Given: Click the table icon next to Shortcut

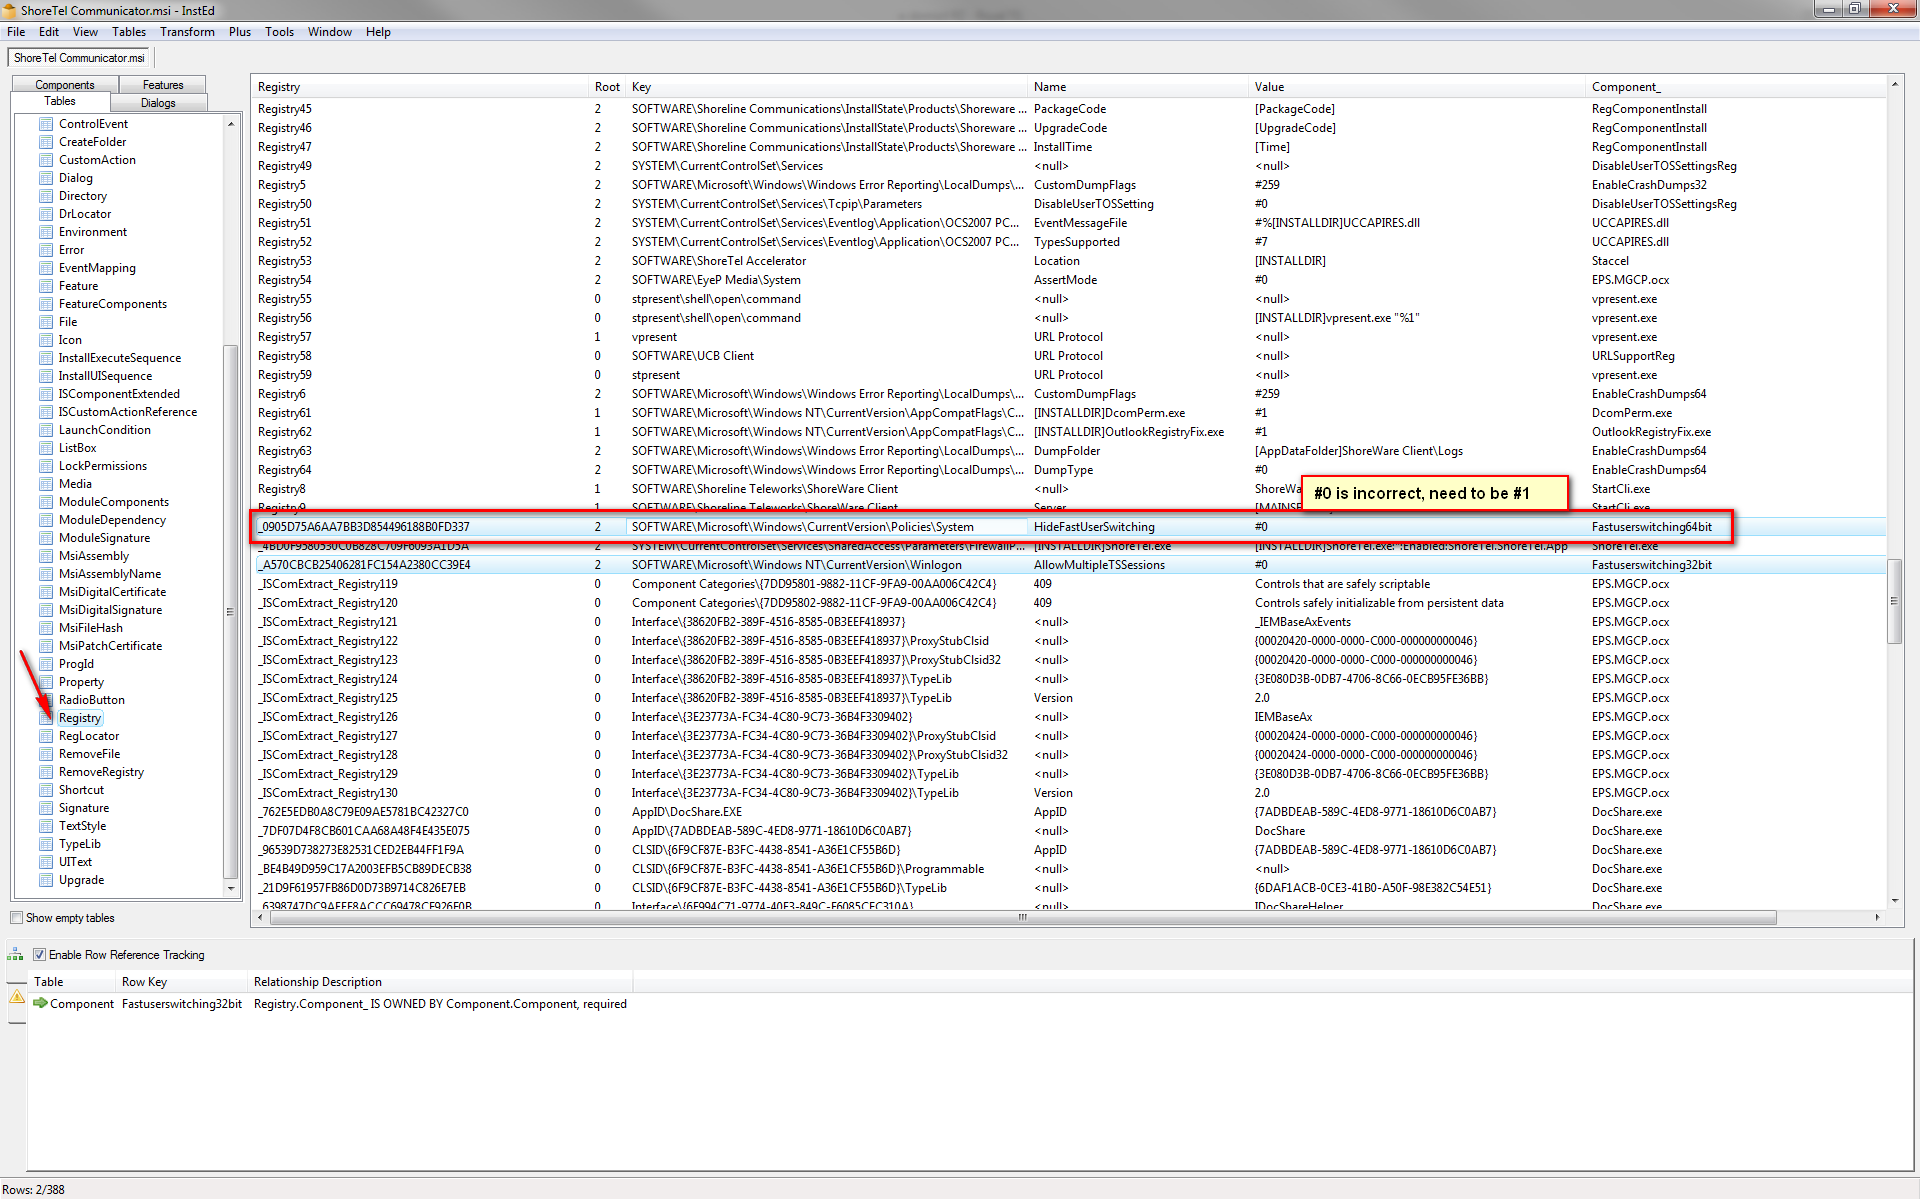Looking at the screenshot, I should point(46,790).
